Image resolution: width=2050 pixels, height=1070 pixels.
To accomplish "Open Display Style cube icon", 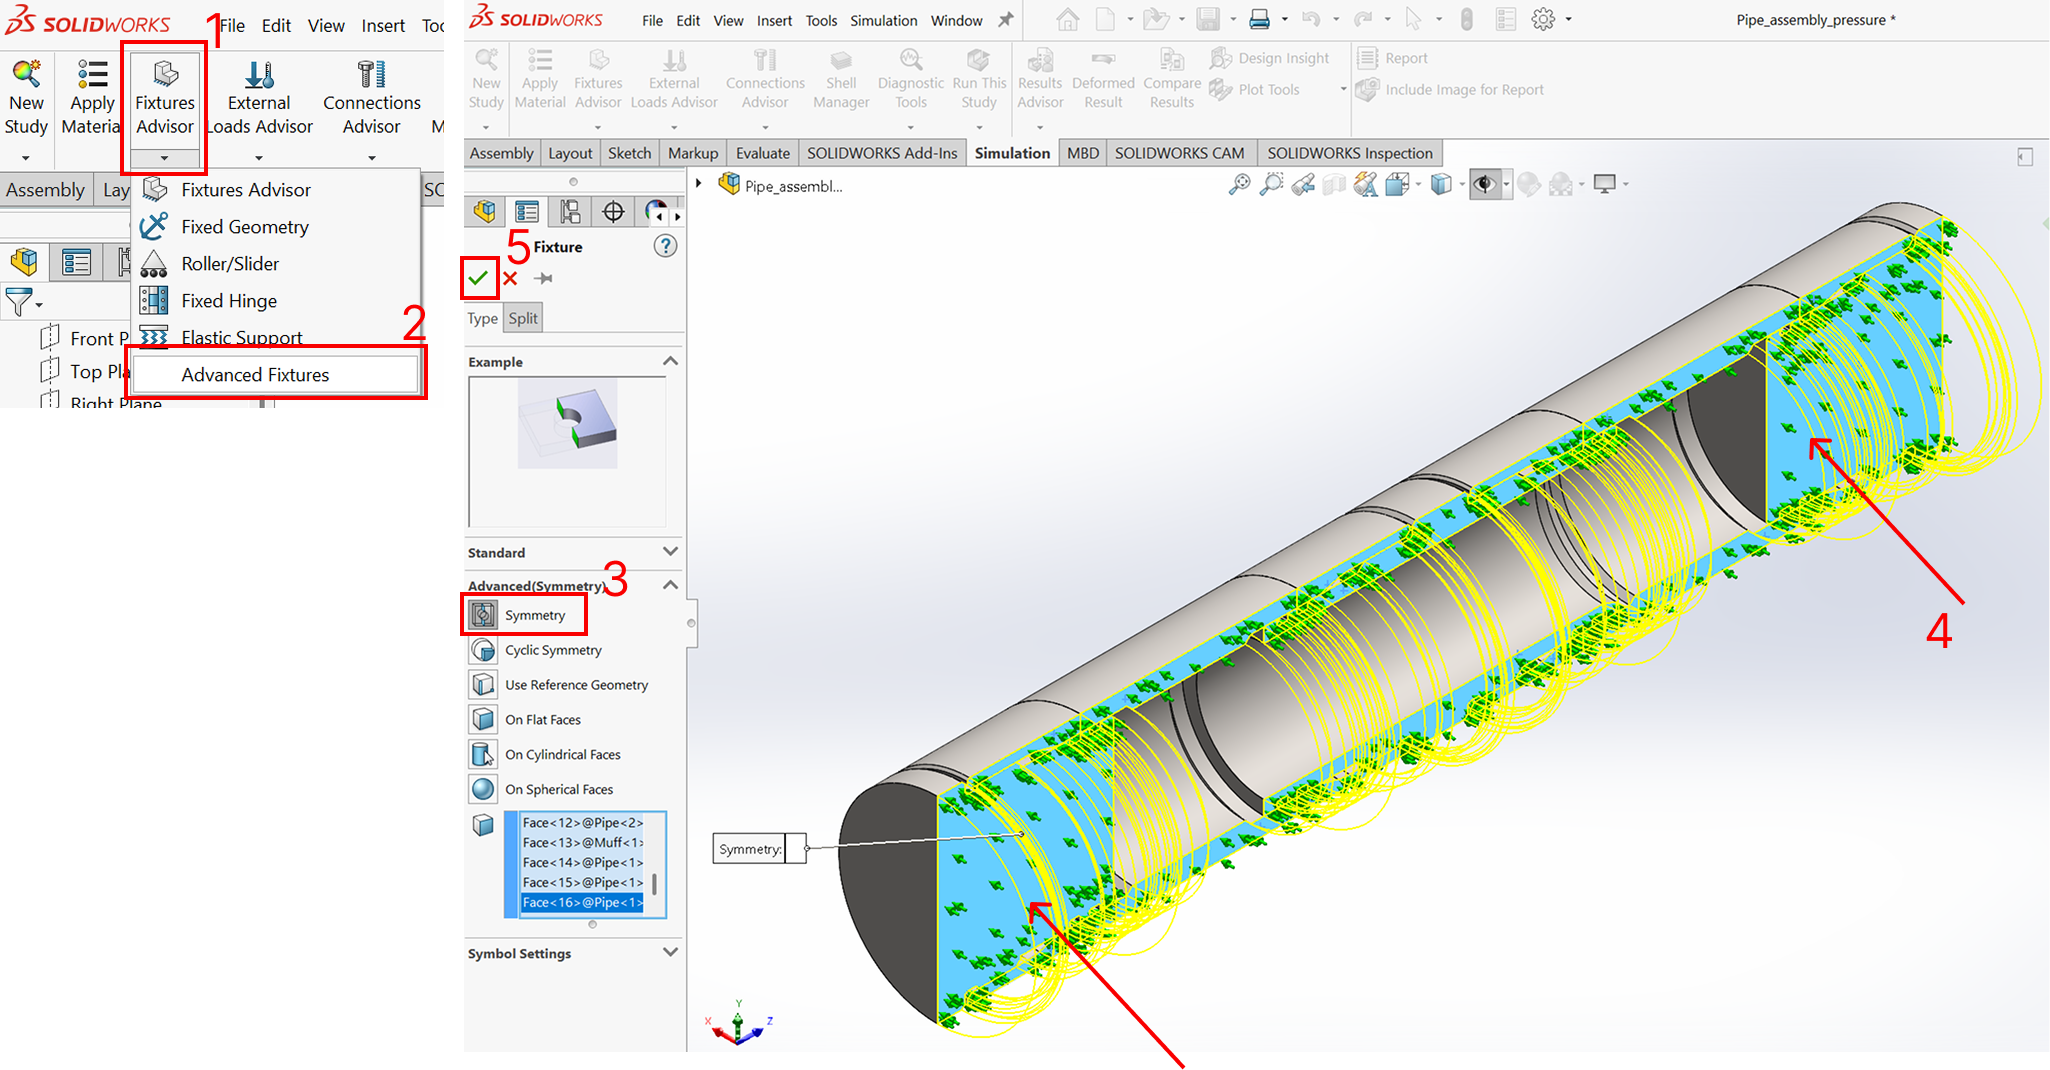I will (x=1441, y=184).
